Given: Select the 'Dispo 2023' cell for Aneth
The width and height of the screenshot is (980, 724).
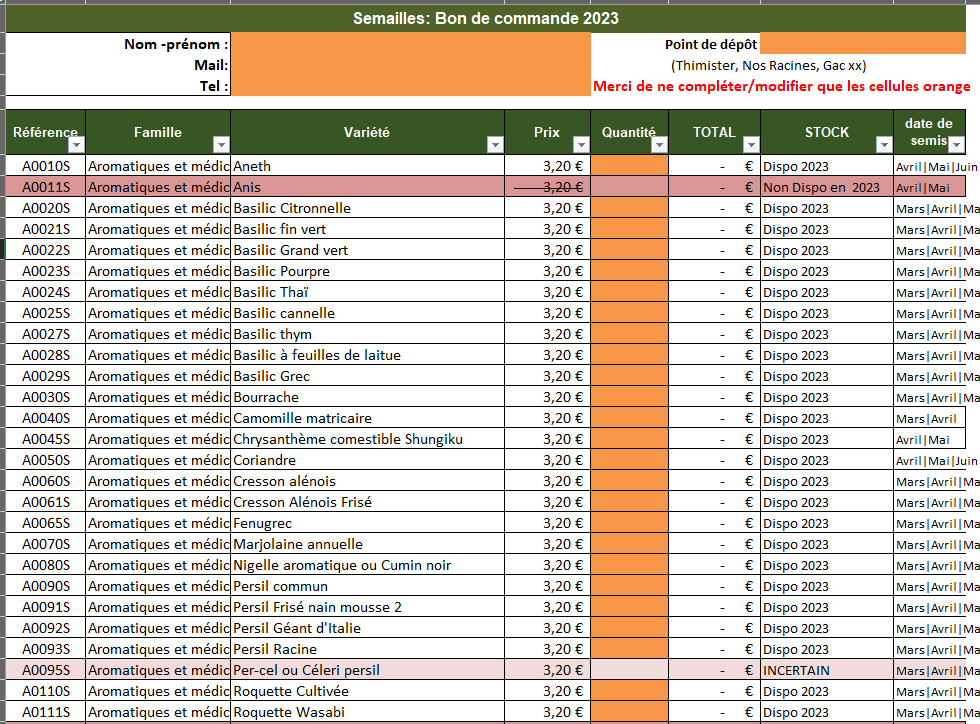Looking at the screenshot, I should (827, 166).
